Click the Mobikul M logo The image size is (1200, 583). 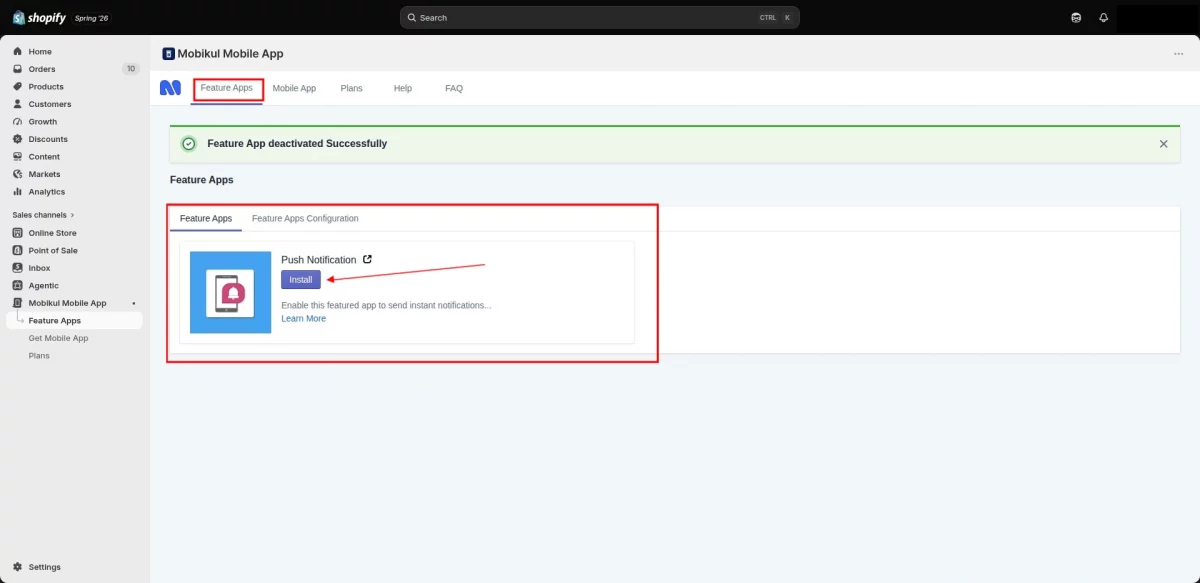pyautogui.click(x=171, y=88)
